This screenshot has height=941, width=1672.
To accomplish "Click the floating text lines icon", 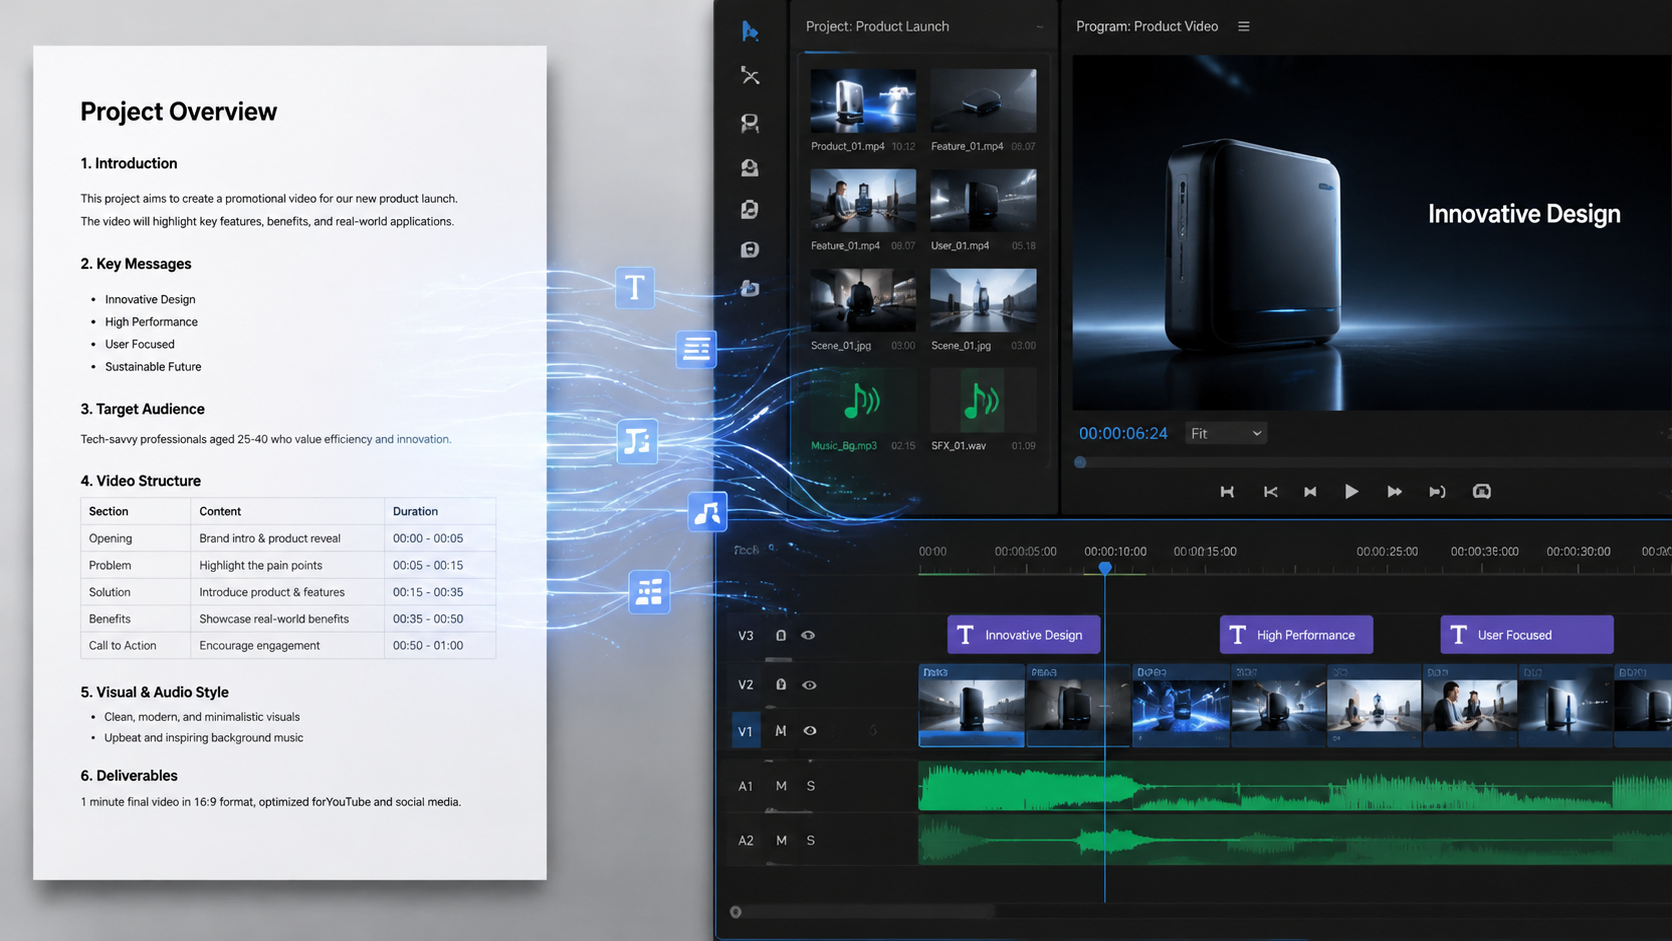I will click(x=696, y=349).
